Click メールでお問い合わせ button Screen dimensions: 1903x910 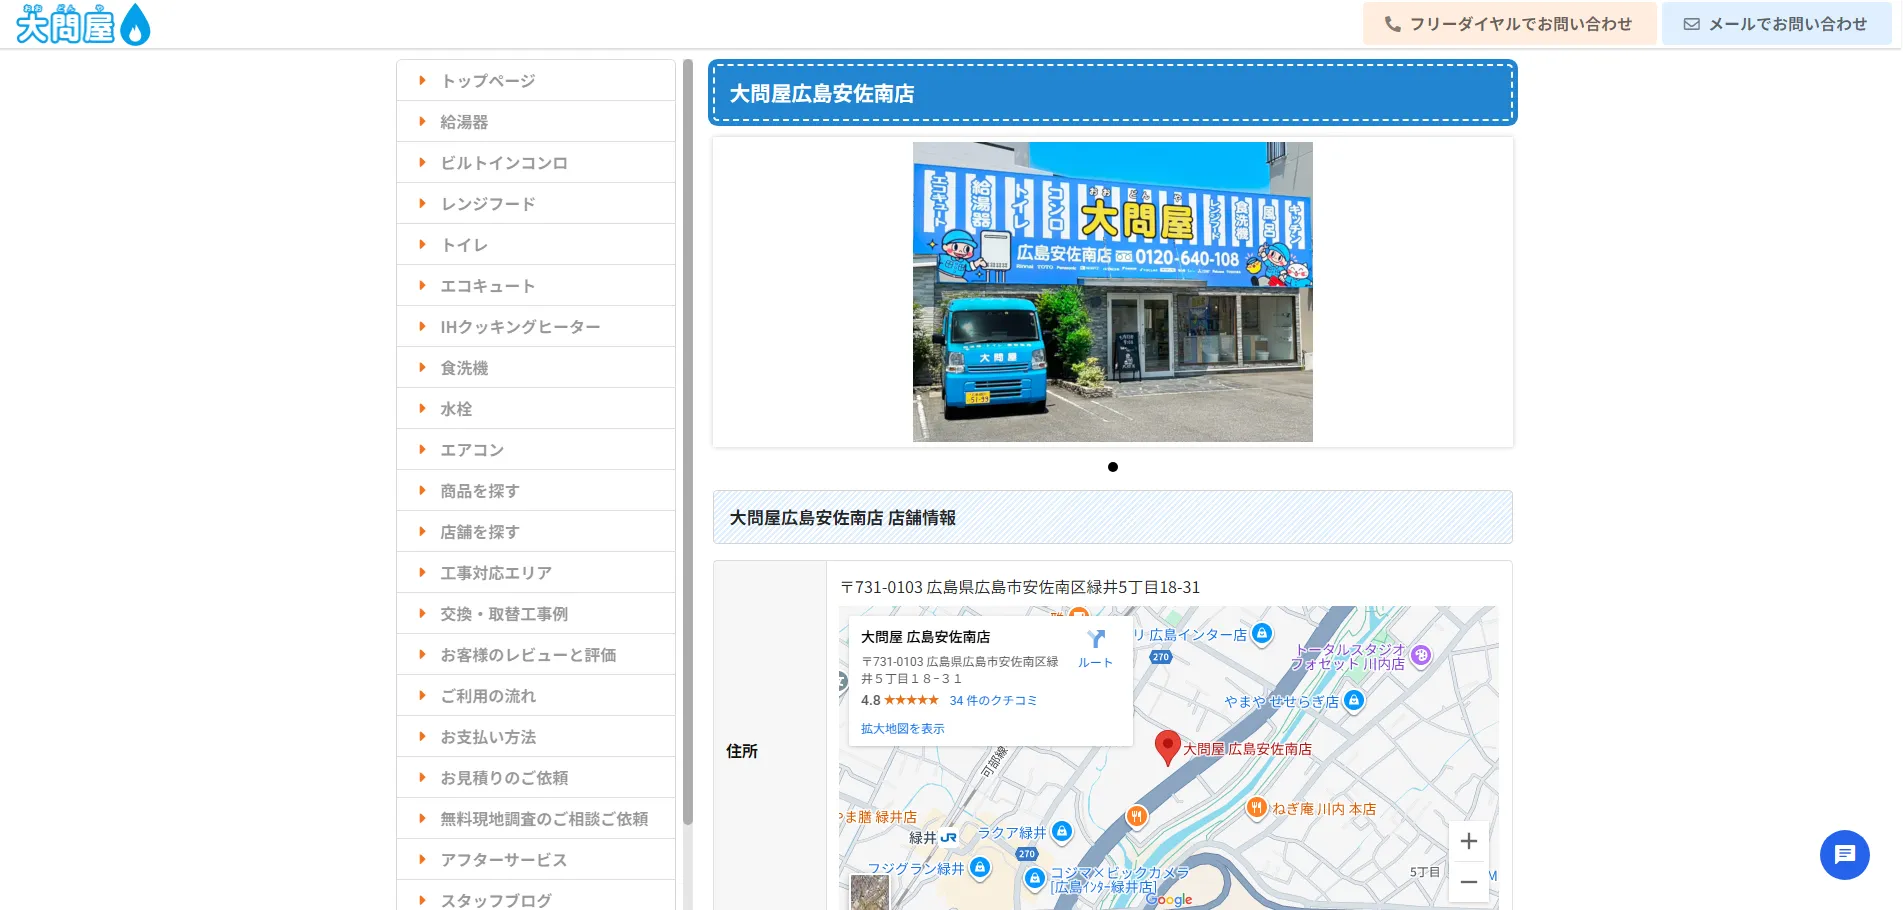click(x=1776, y=24)
